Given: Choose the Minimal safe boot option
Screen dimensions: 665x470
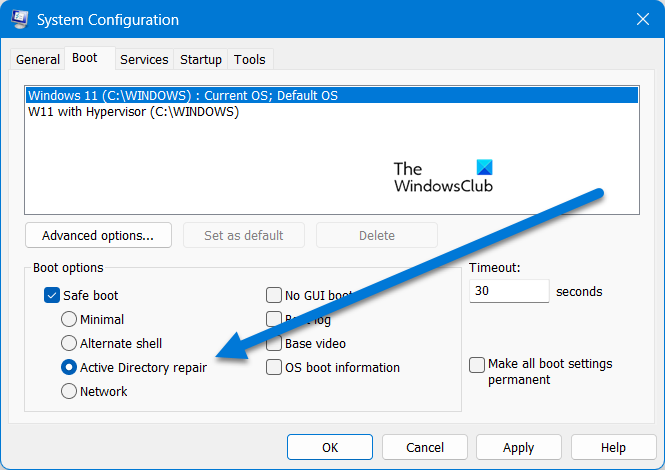Looking at the screenshot, I should pyautogui.click(x=69, y=319).
